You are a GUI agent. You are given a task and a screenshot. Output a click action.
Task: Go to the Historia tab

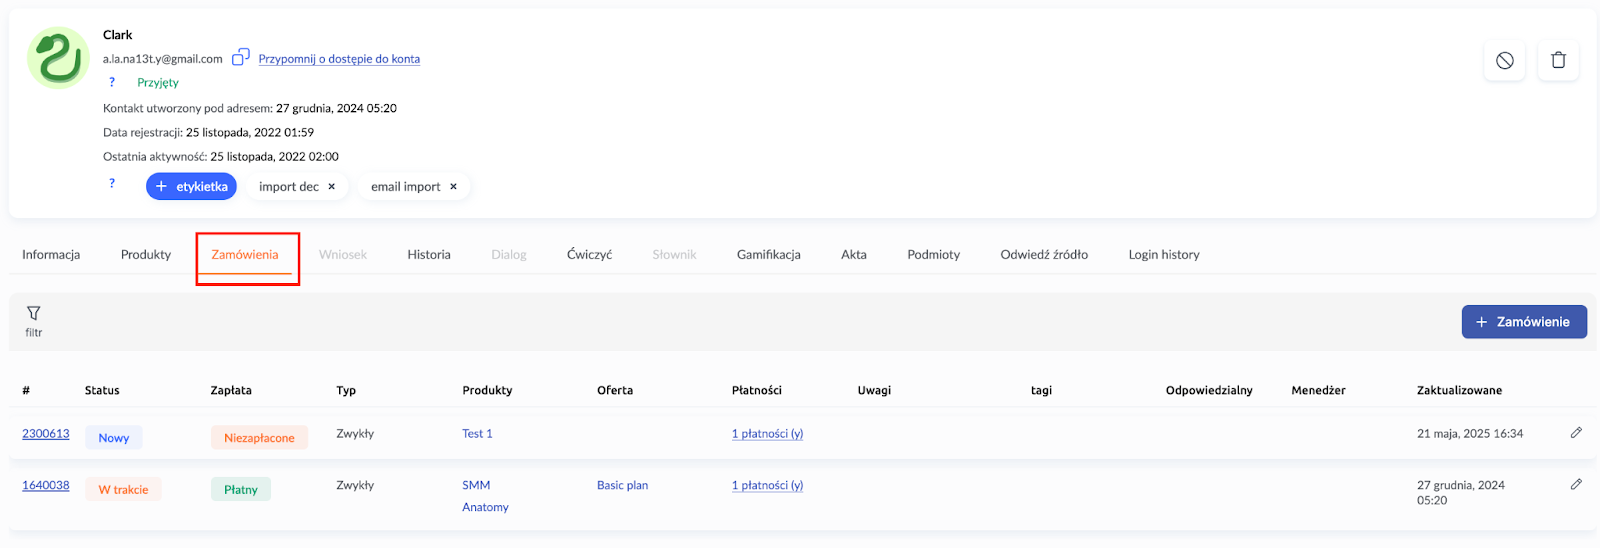click(429, 255)
